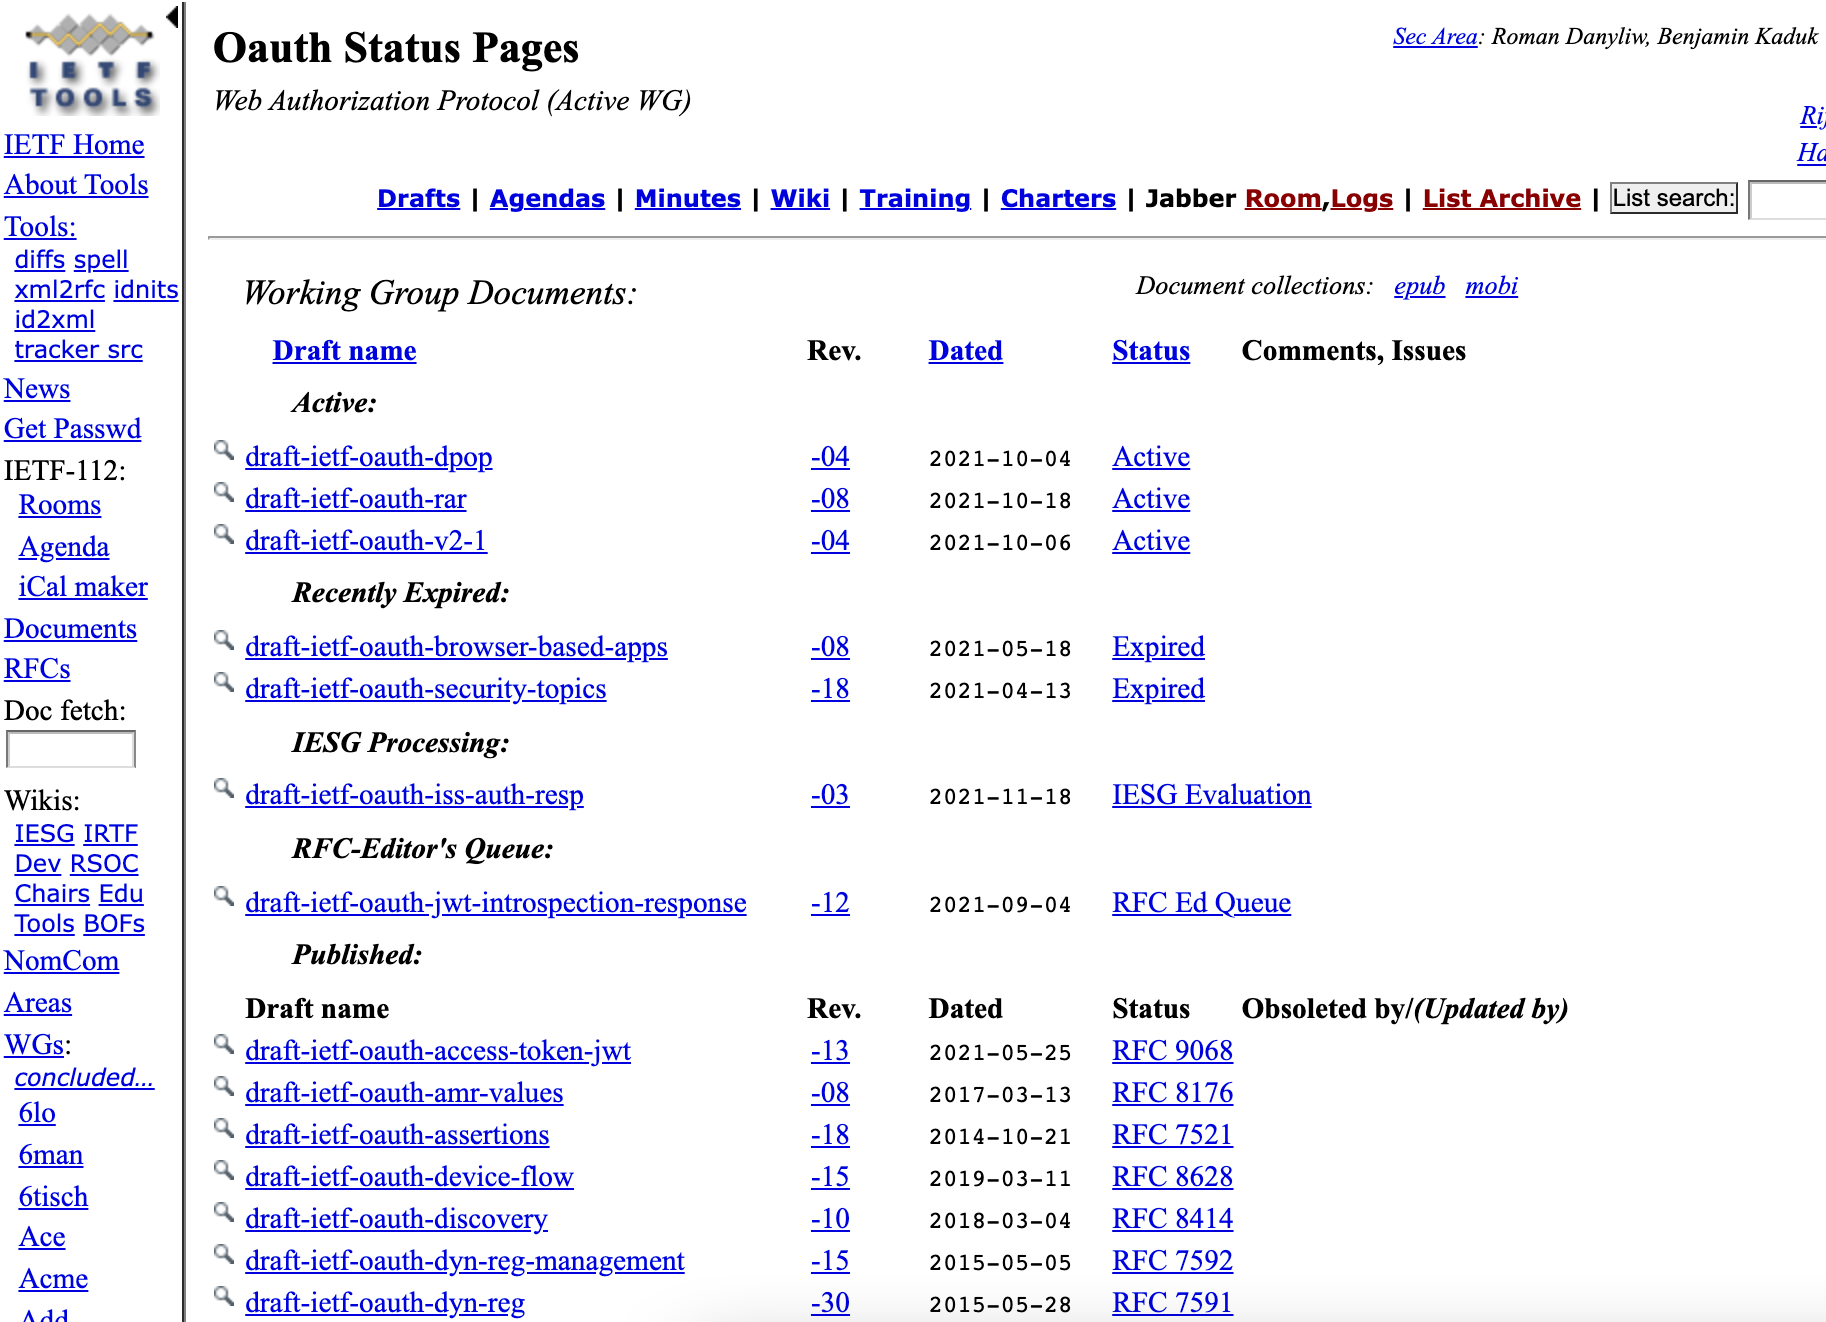Open the iCal maker link
The image size is (1826, 1322).
[83, 587]
